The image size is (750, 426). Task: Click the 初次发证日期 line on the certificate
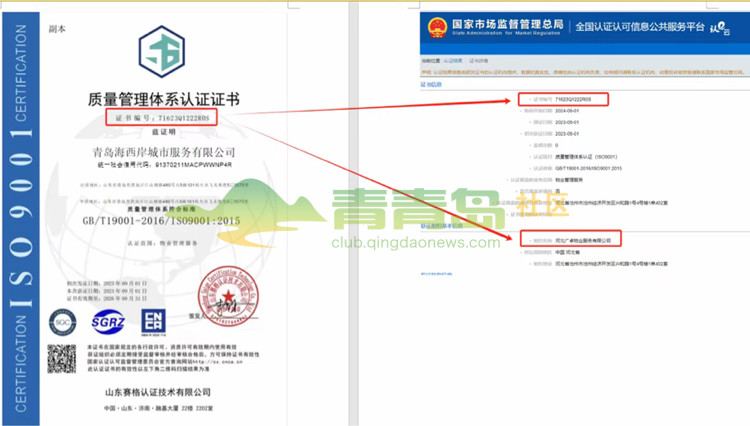tap(107, 284)
